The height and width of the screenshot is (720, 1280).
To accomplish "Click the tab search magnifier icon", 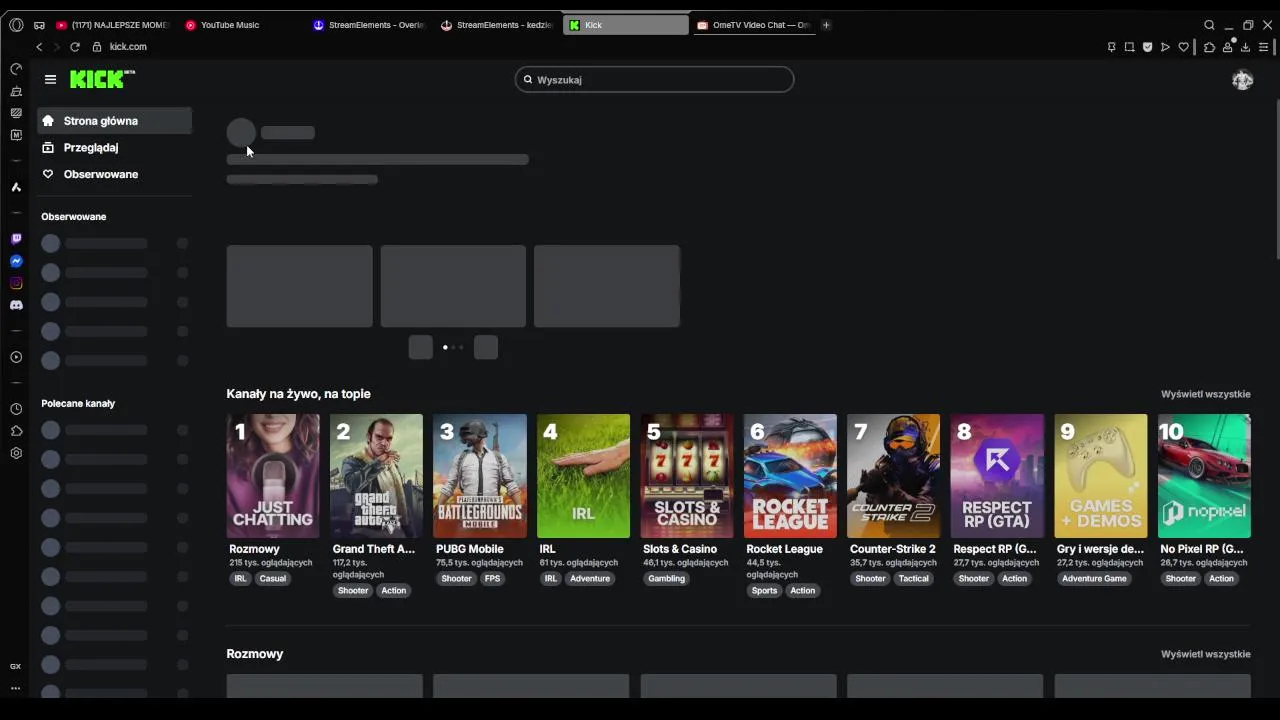I will (x=1209, y=25).
